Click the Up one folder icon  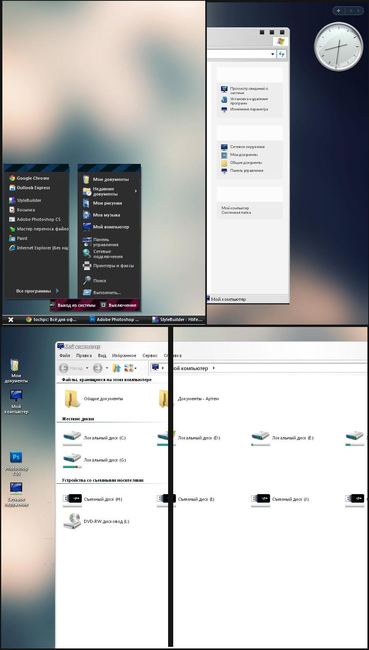(117, 368)
